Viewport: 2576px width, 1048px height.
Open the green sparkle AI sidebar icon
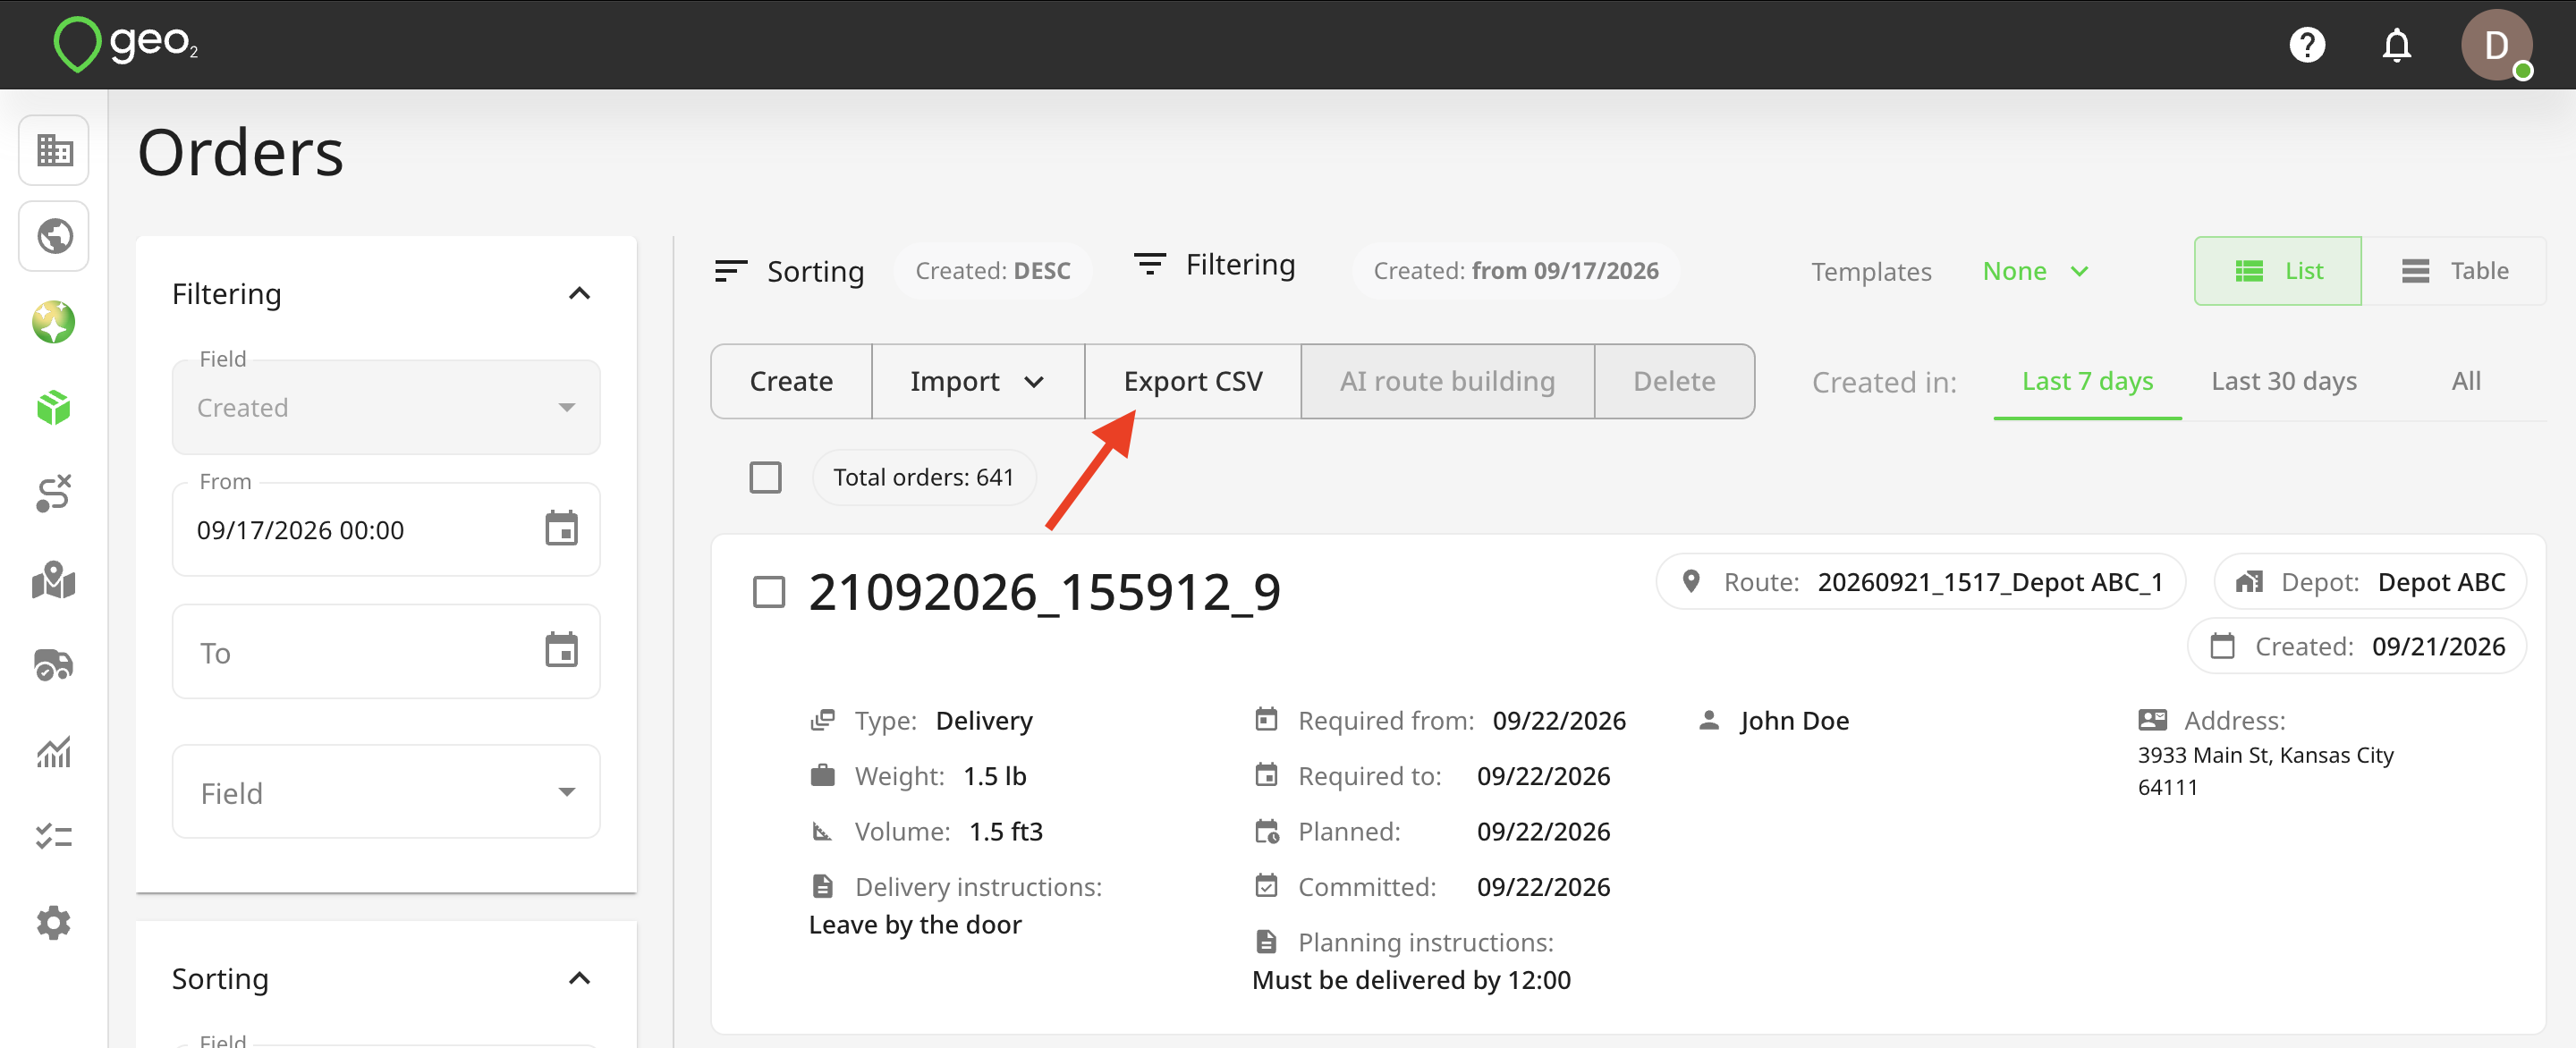pyautogui.click(x=54, y=322)
